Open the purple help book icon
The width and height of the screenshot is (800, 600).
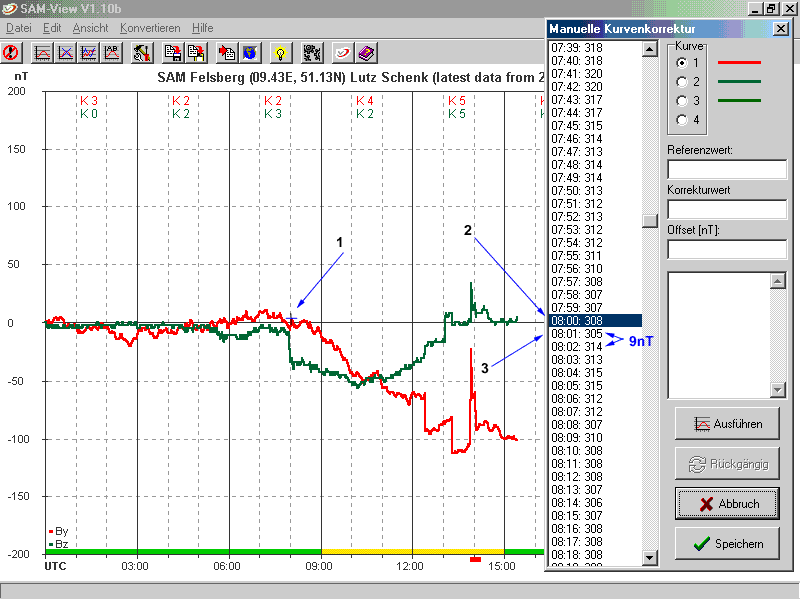pyautogui.click(x=366, y=53)
